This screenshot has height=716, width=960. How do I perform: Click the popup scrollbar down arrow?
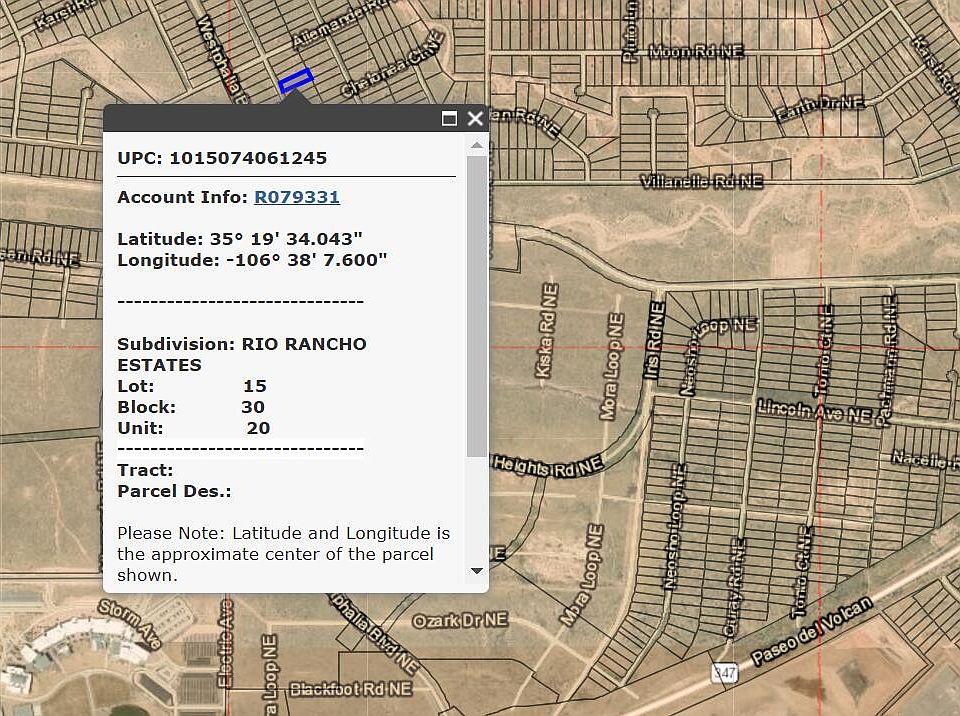(476, 570)
